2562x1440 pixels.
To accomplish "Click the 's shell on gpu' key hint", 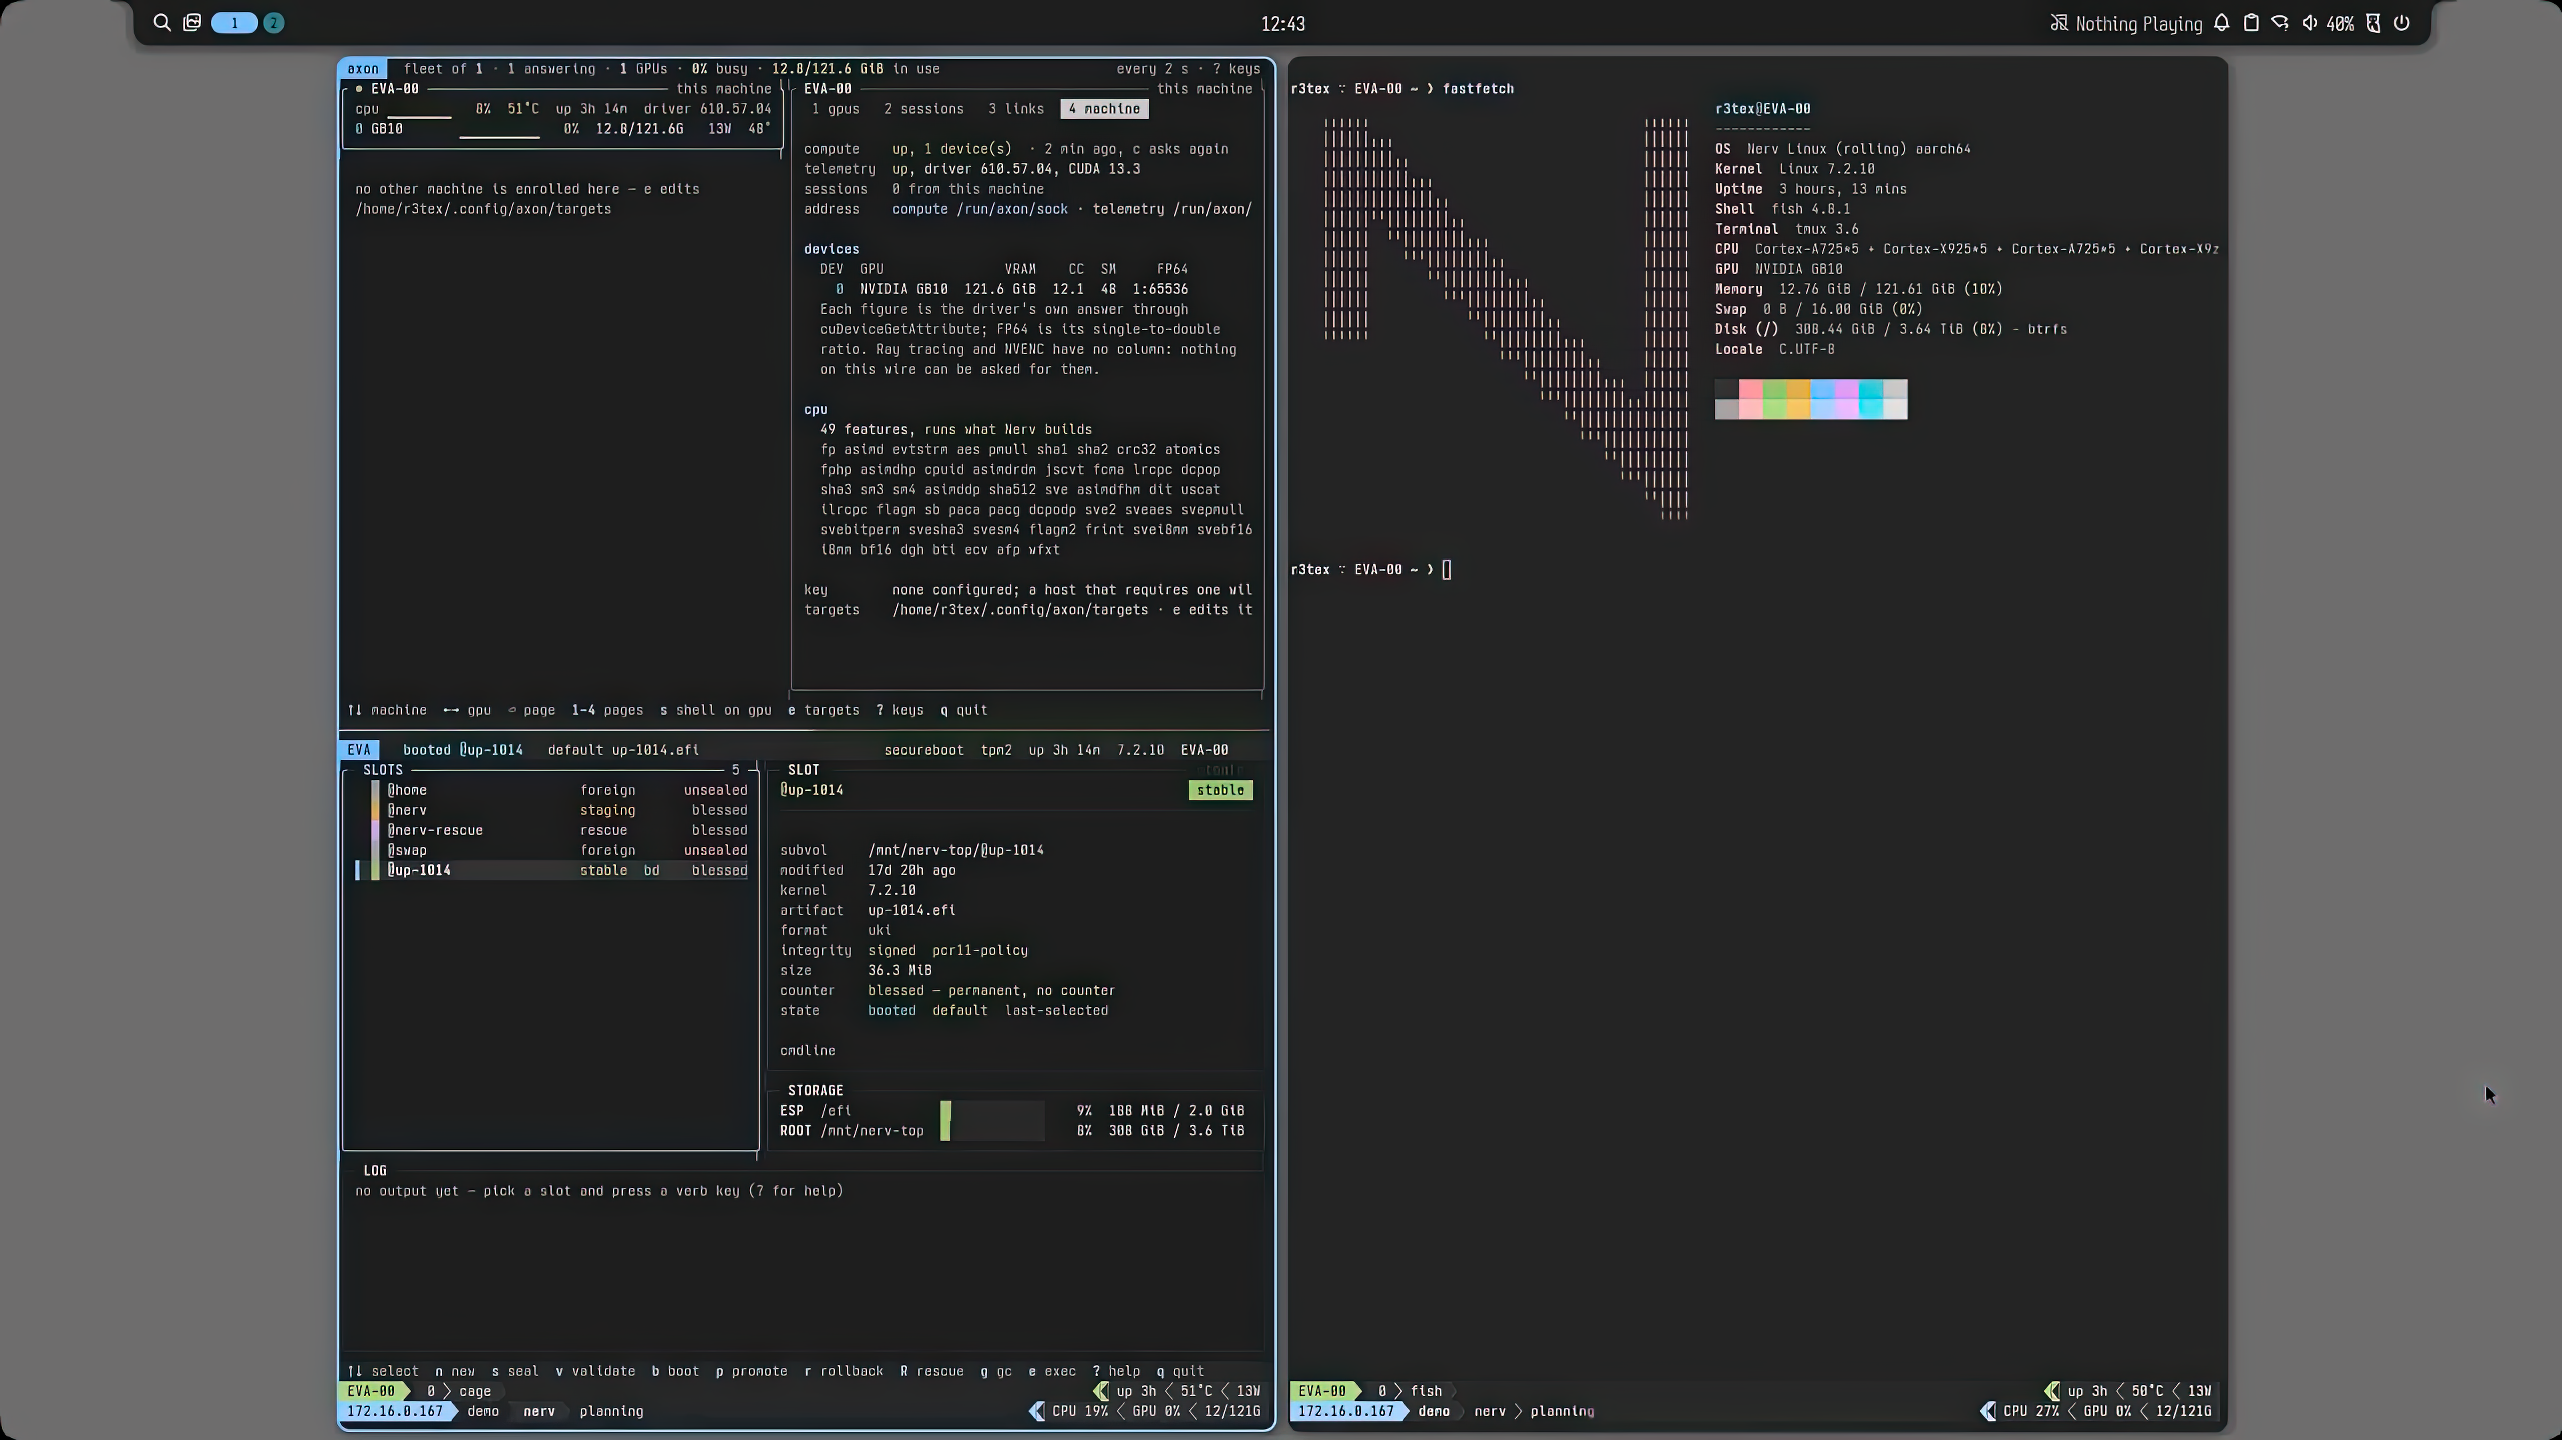I will (x=715, y=710).
